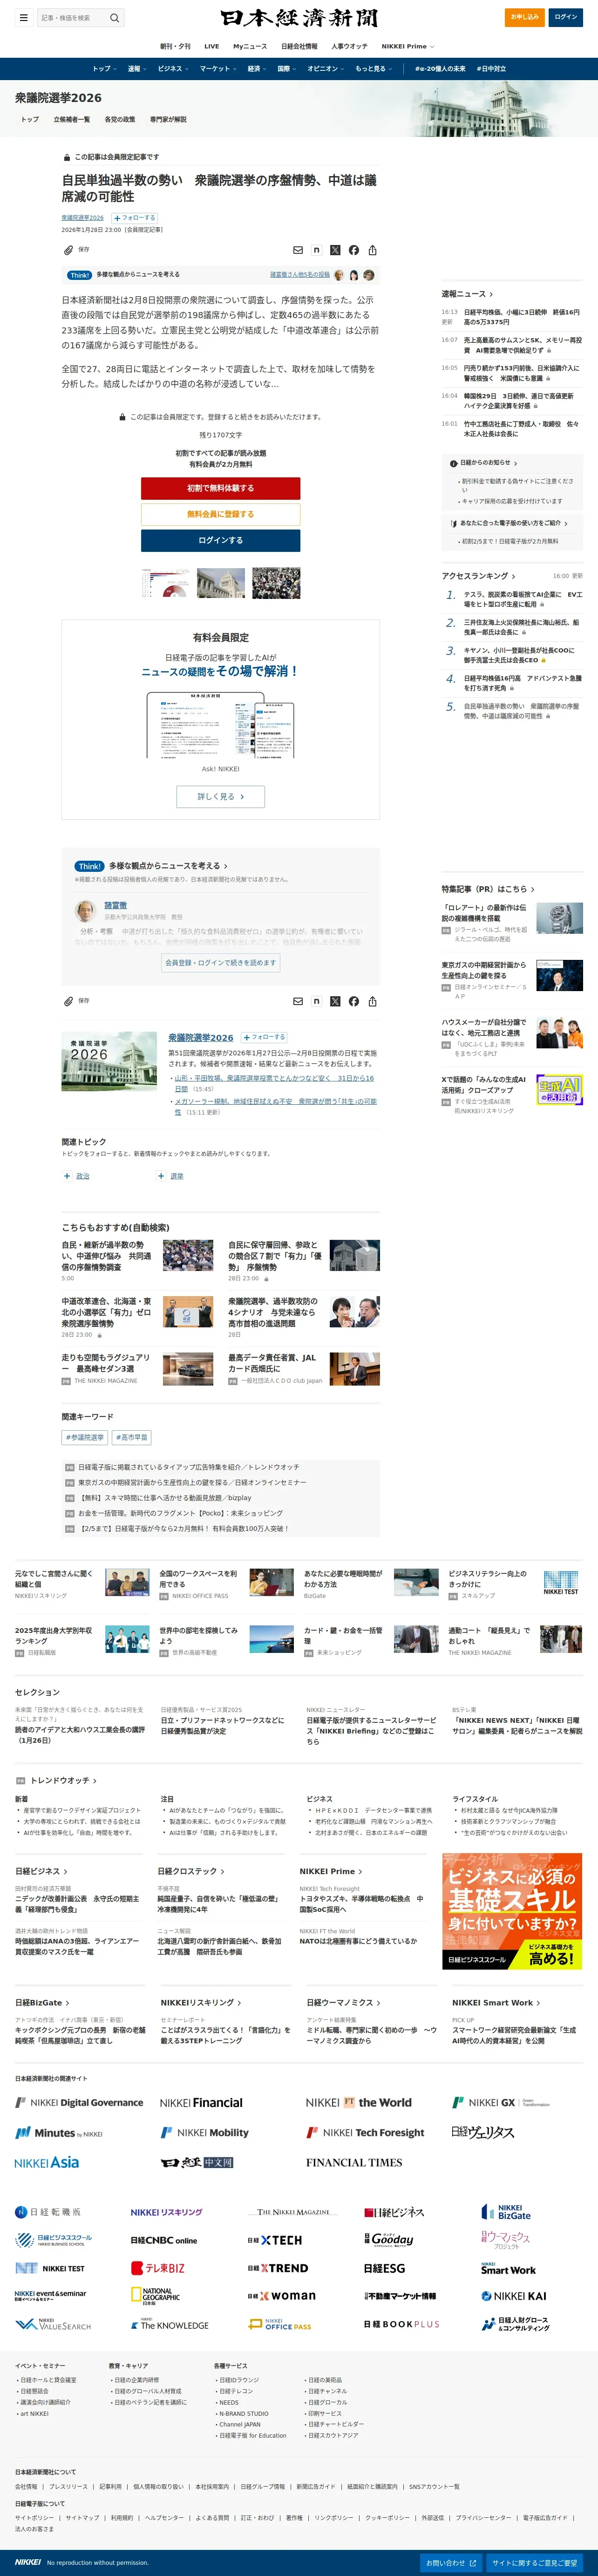Follow 衆議院選挙2026 tag under headline
This screenshot has height=2576, width=598.
point(135,218)
